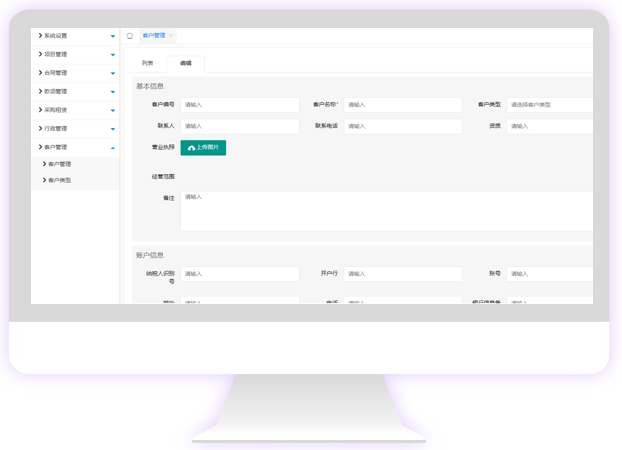Collapse 客户管理 using its up arrow
This screenshot has width=622, height=450.
click(113, 148)
